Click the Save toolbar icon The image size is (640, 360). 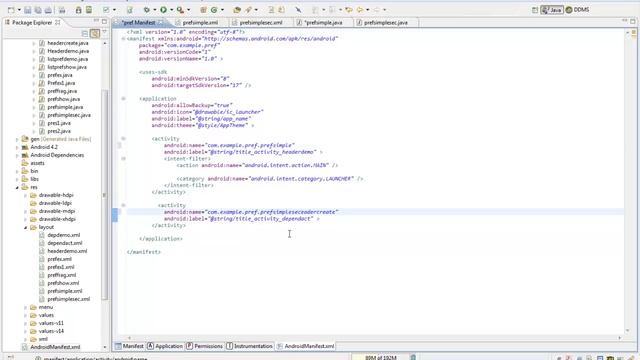click(x=28, y=10)
